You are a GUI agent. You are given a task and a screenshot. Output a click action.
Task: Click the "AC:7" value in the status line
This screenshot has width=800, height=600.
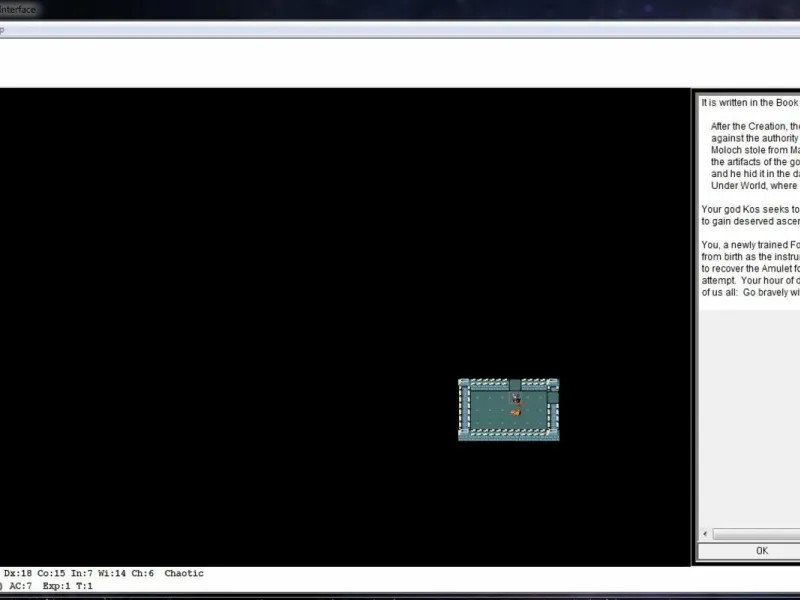20,586
